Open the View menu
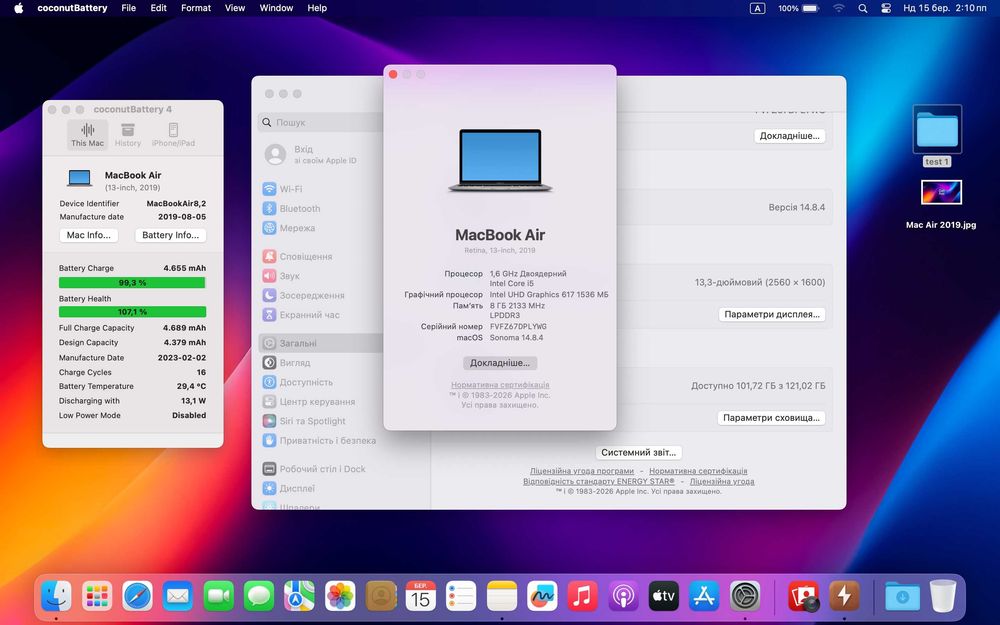This screenshot has height=625, width=1000. pos(235,8)
